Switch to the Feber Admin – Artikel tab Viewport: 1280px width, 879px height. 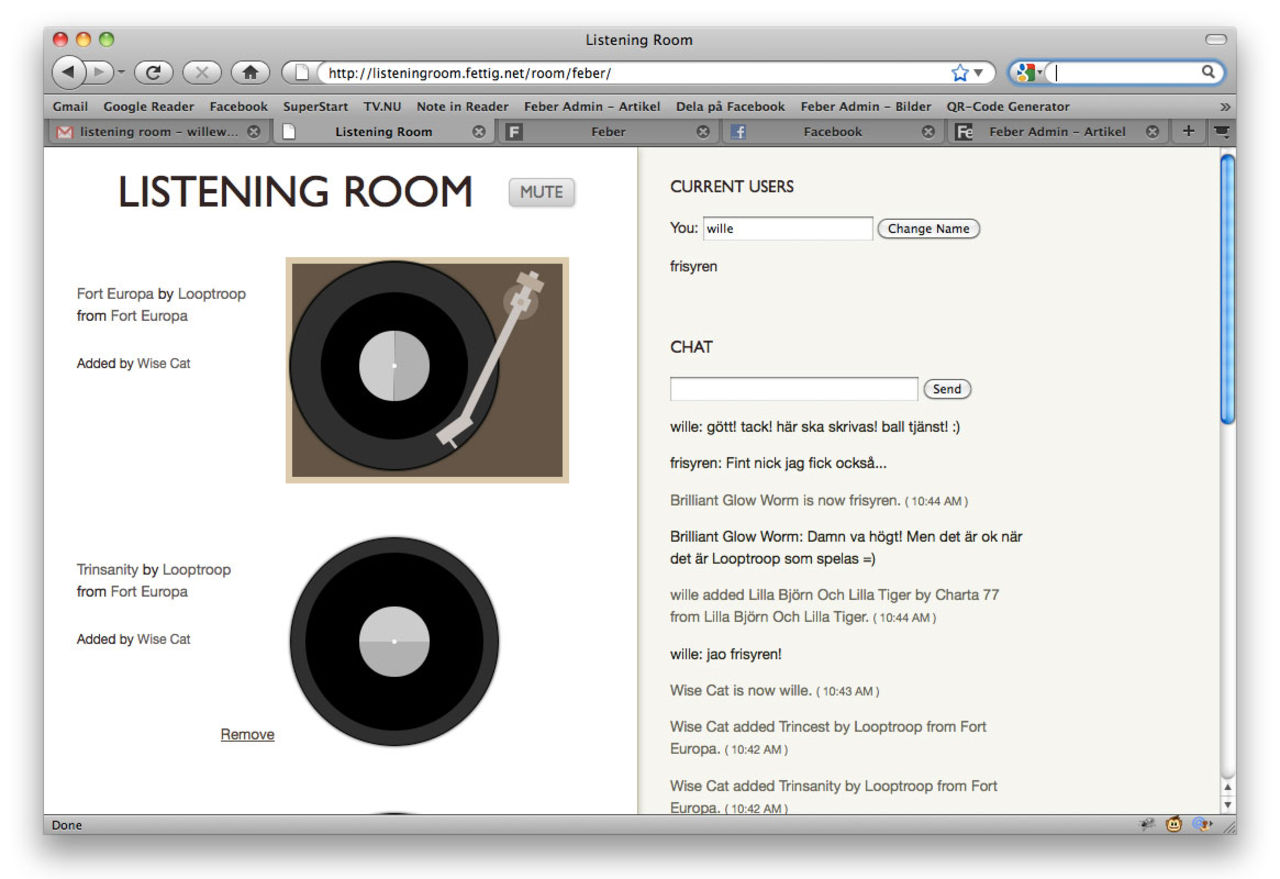coord(1056,131)
